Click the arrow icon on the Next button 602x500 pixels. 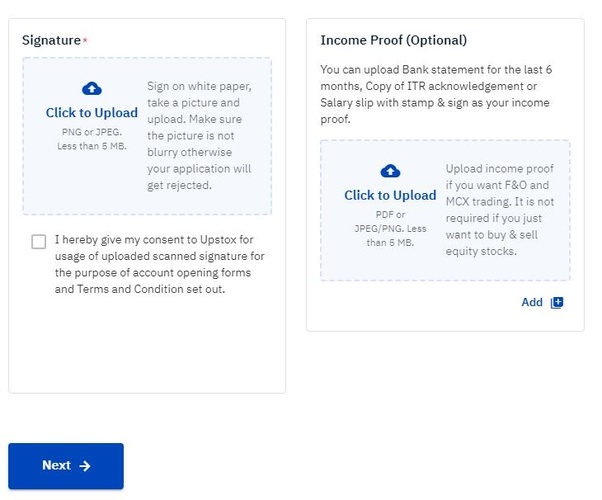coord(85,466)
